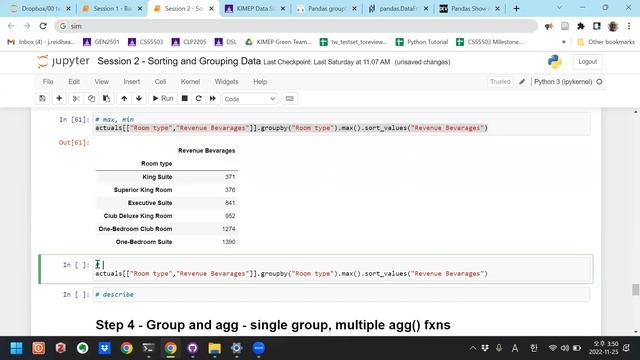Open Other bookmarks folder

(x=606, y=42)
